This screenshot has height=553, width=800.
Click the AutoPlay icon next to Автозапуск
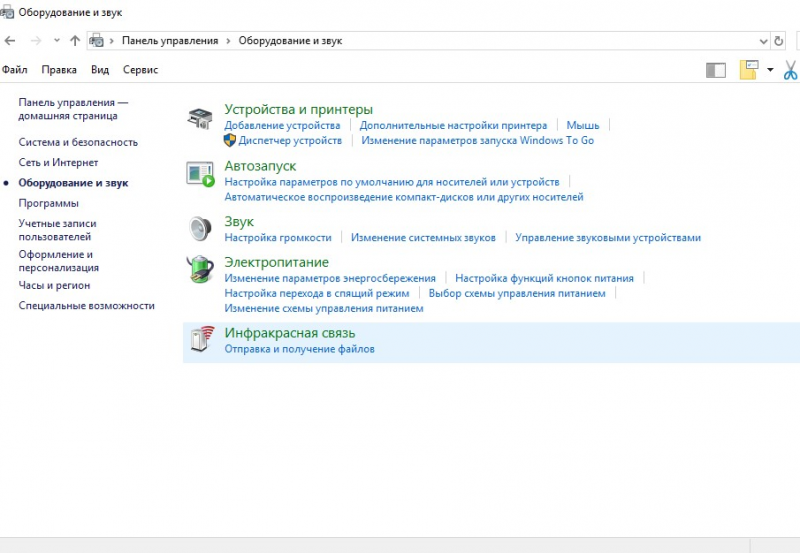pos(200,174)
